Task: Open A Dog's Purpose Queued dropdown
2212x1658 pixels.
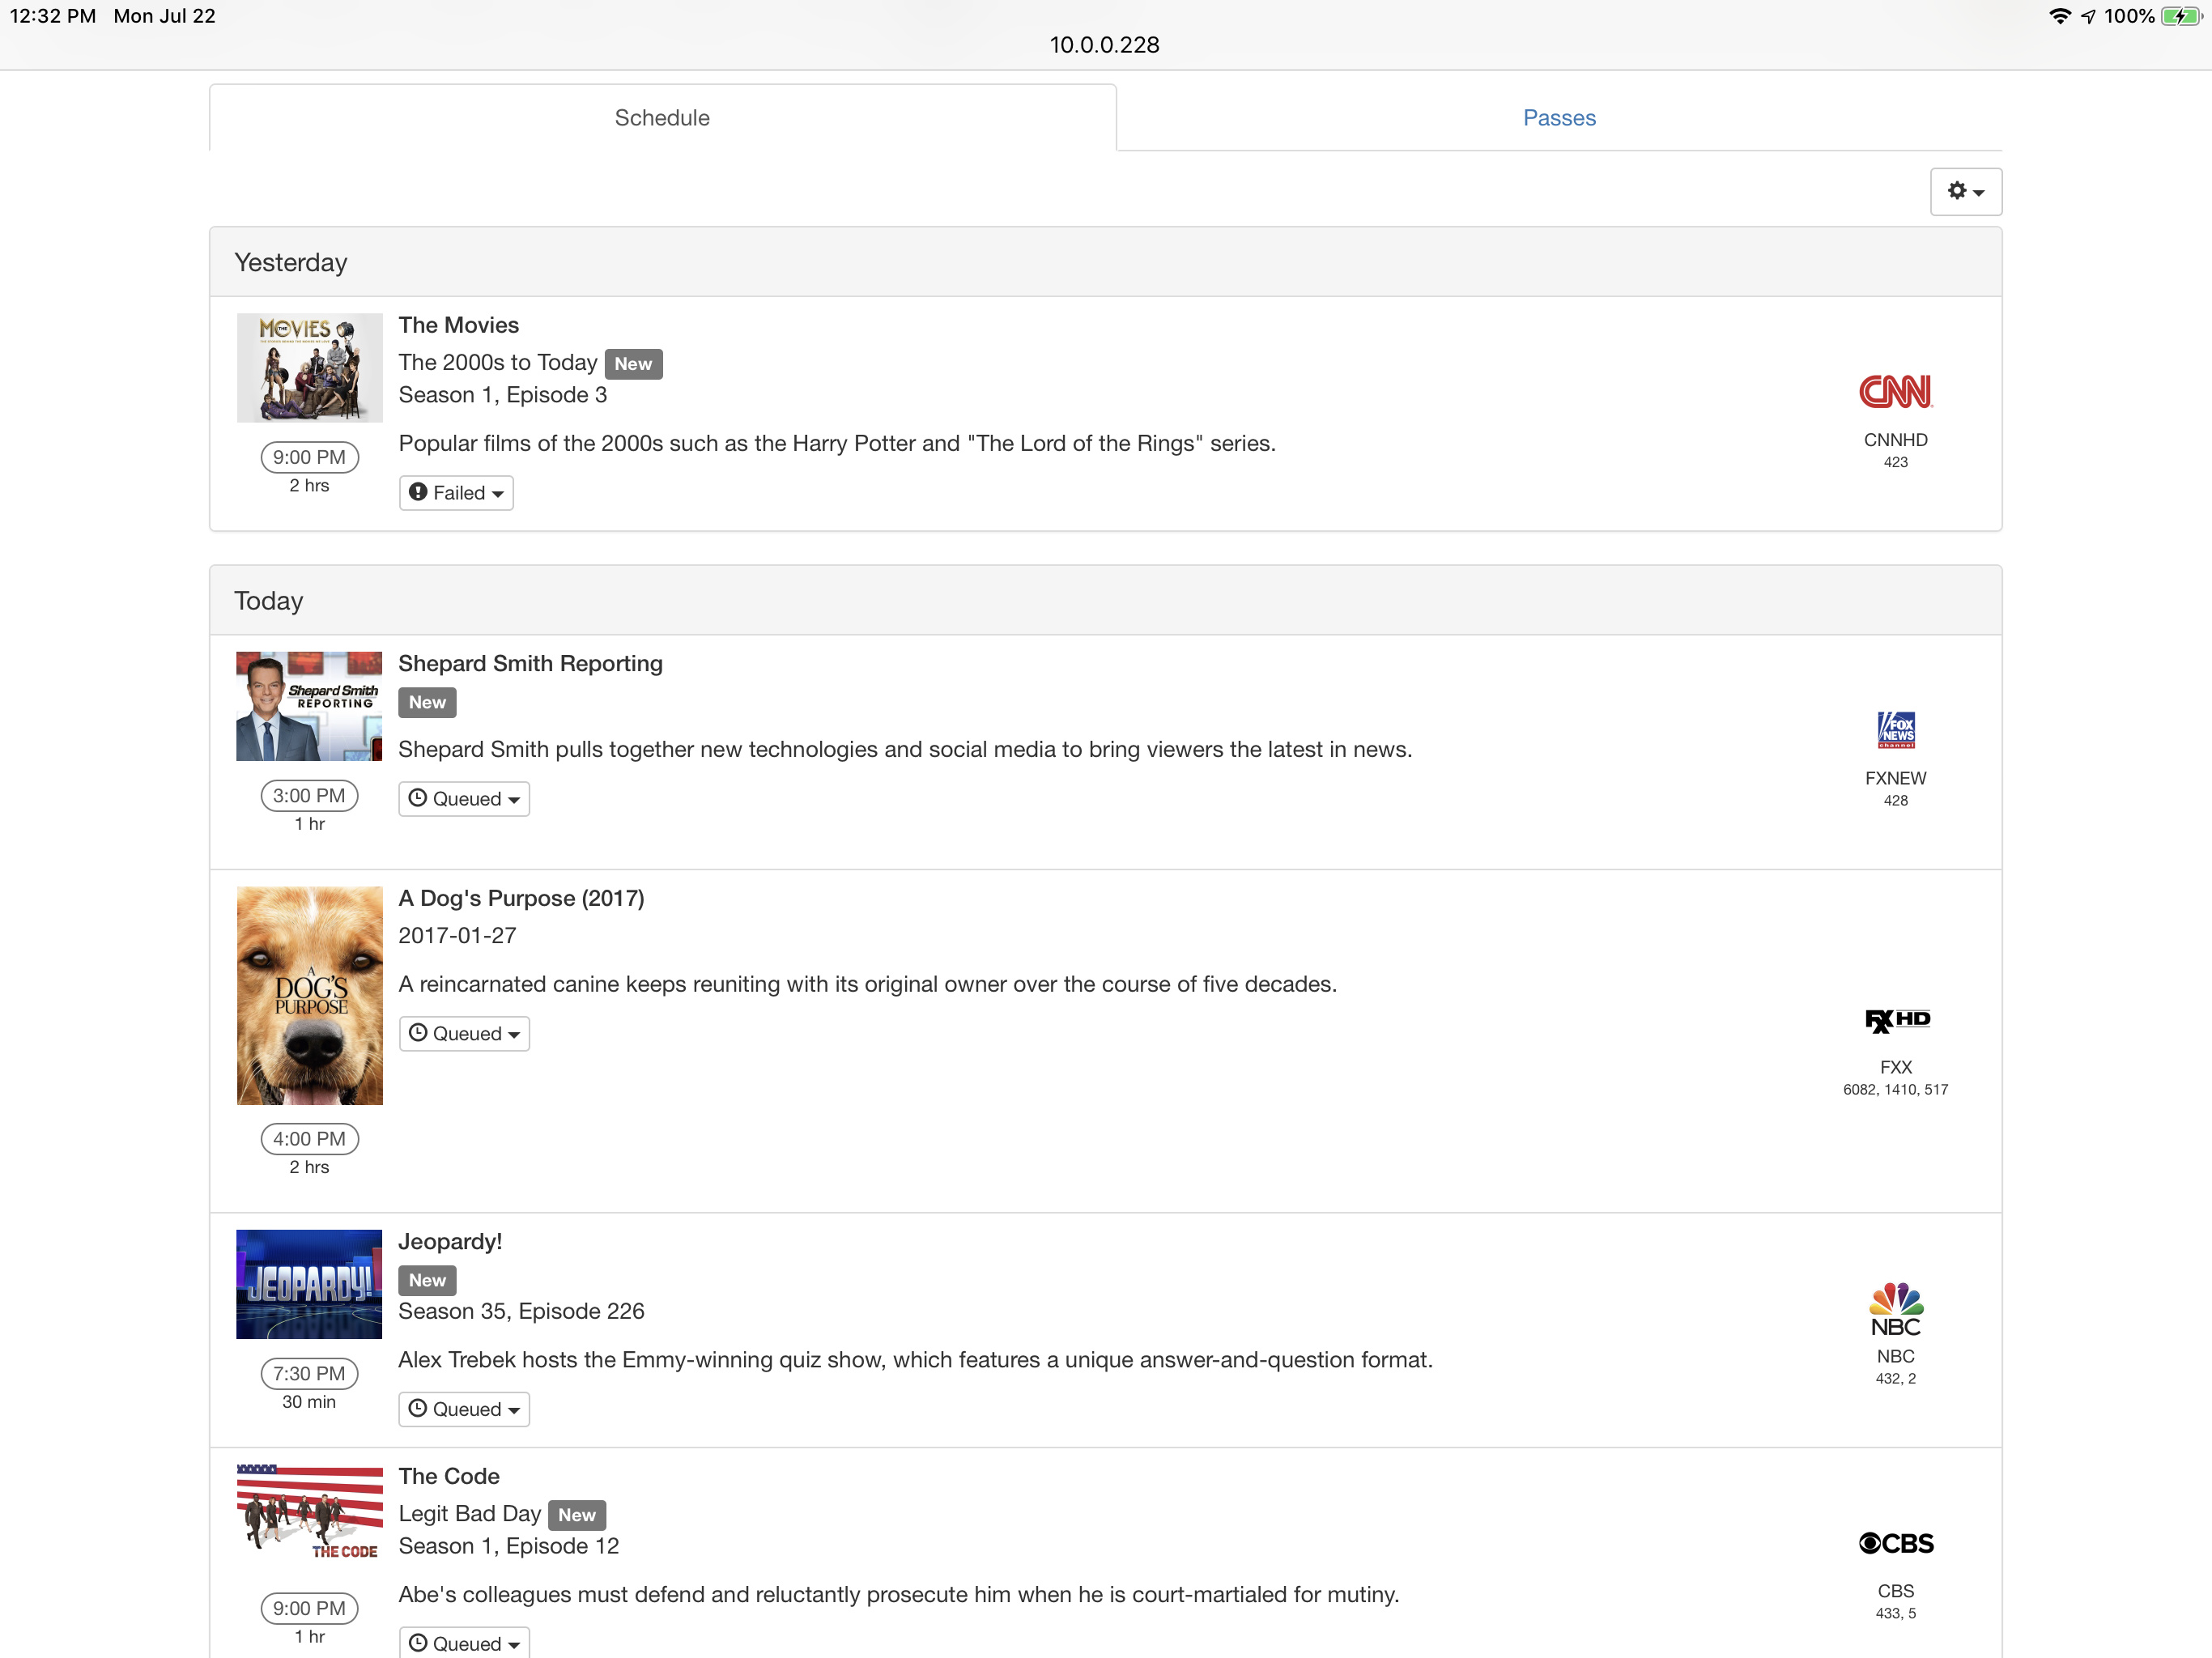Action: coord(464,1034)
